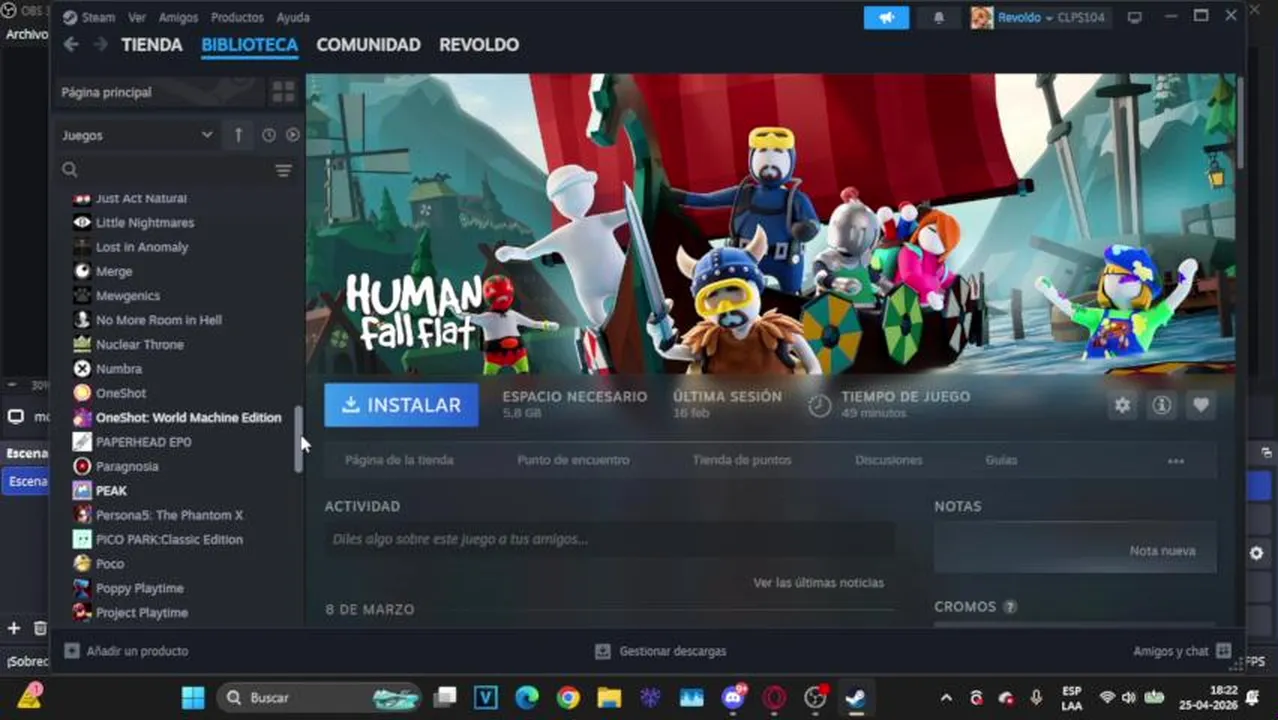
Task: Click the Steam taskbar icon
Action: point(855,697)
